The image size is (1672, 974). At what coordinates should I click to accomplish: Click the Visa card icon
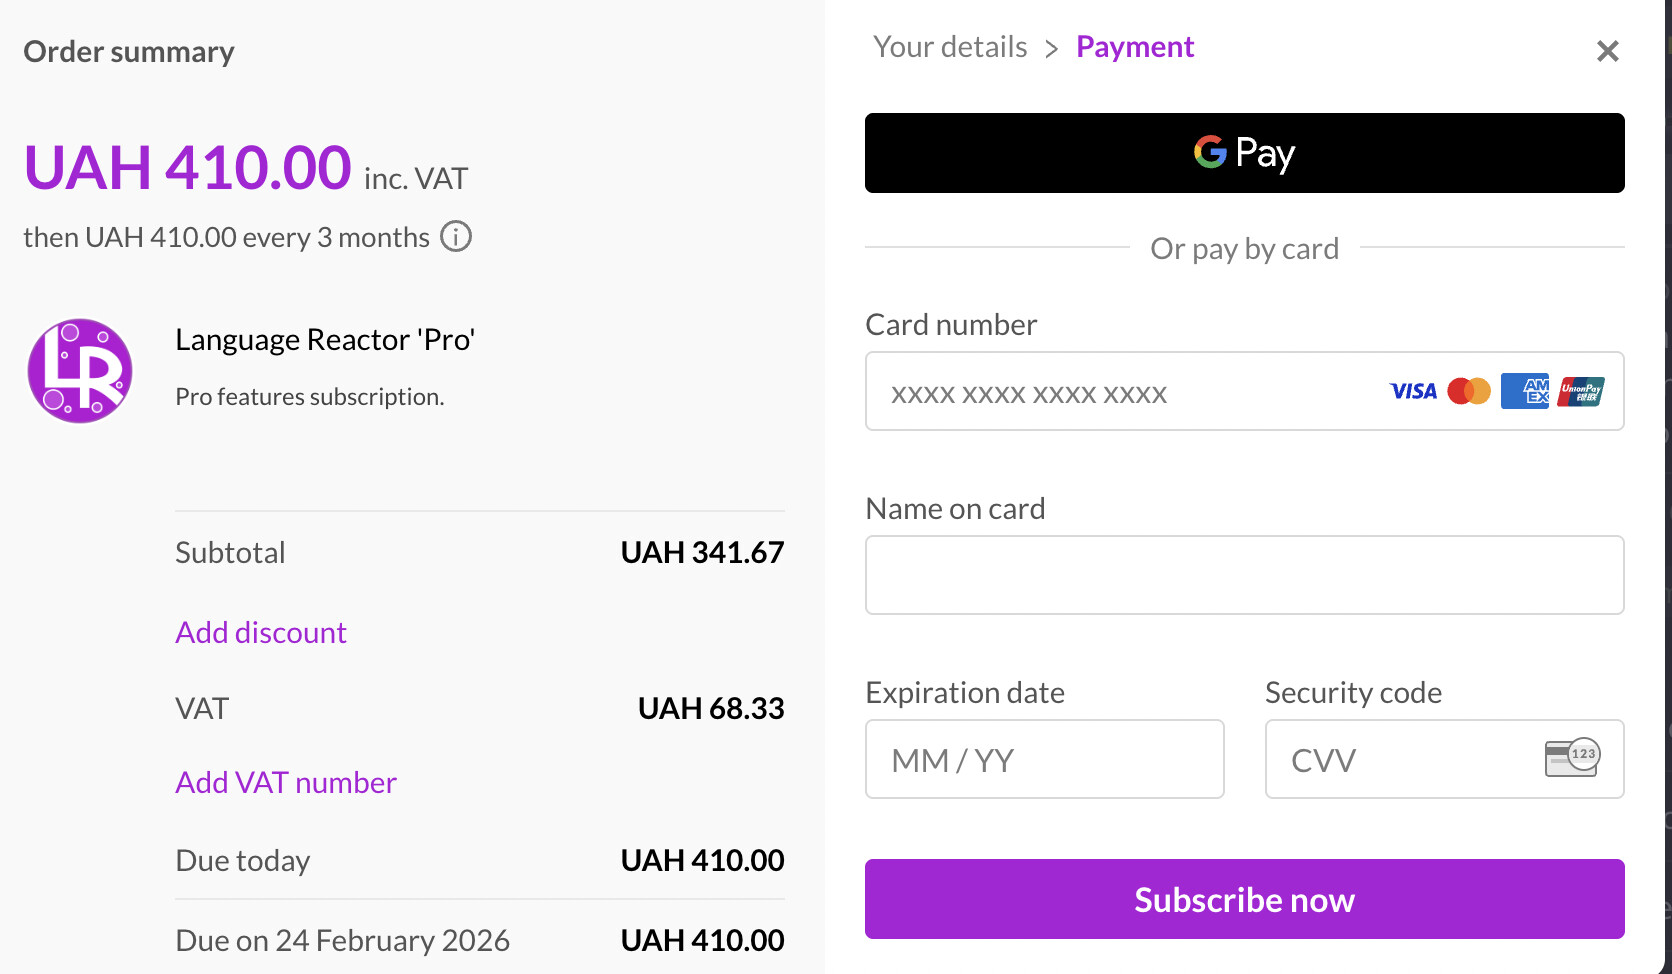(1413, 391)
